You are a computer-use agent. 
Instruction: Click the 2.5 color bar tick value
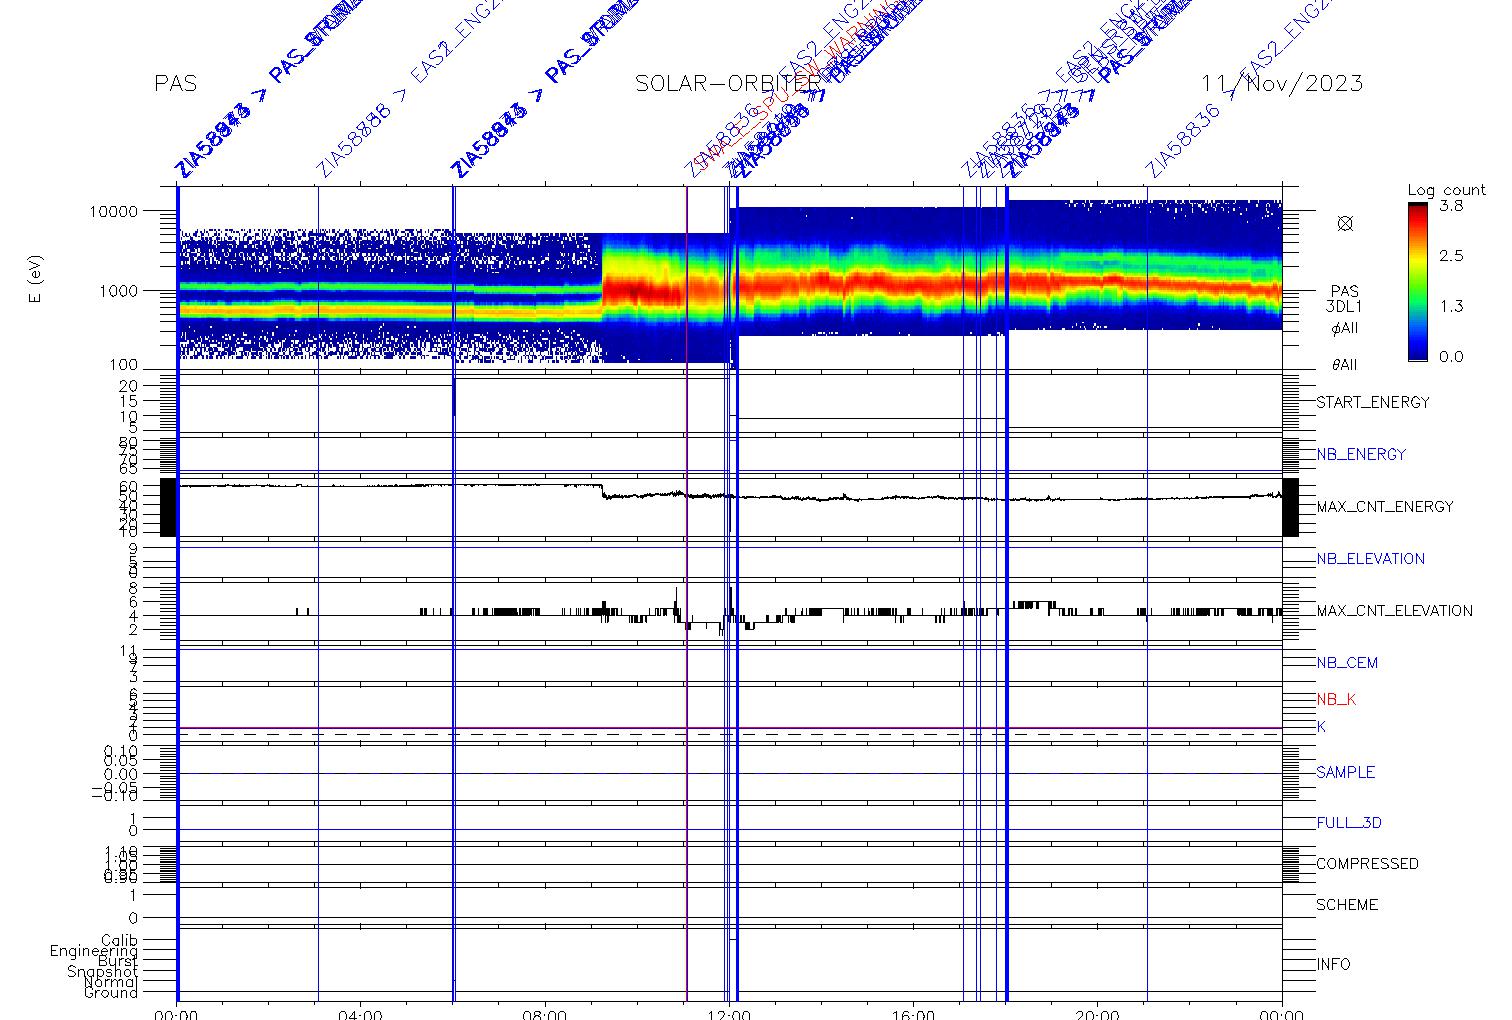[1451, 256]
